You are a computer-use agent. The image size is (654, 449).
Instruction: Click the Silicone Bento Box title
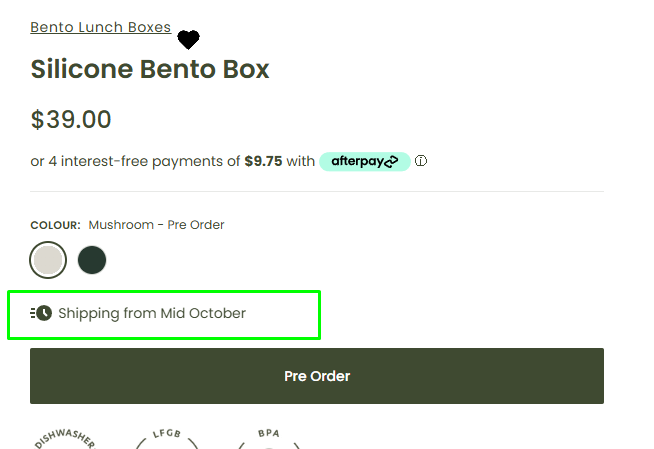click(150, 69)
